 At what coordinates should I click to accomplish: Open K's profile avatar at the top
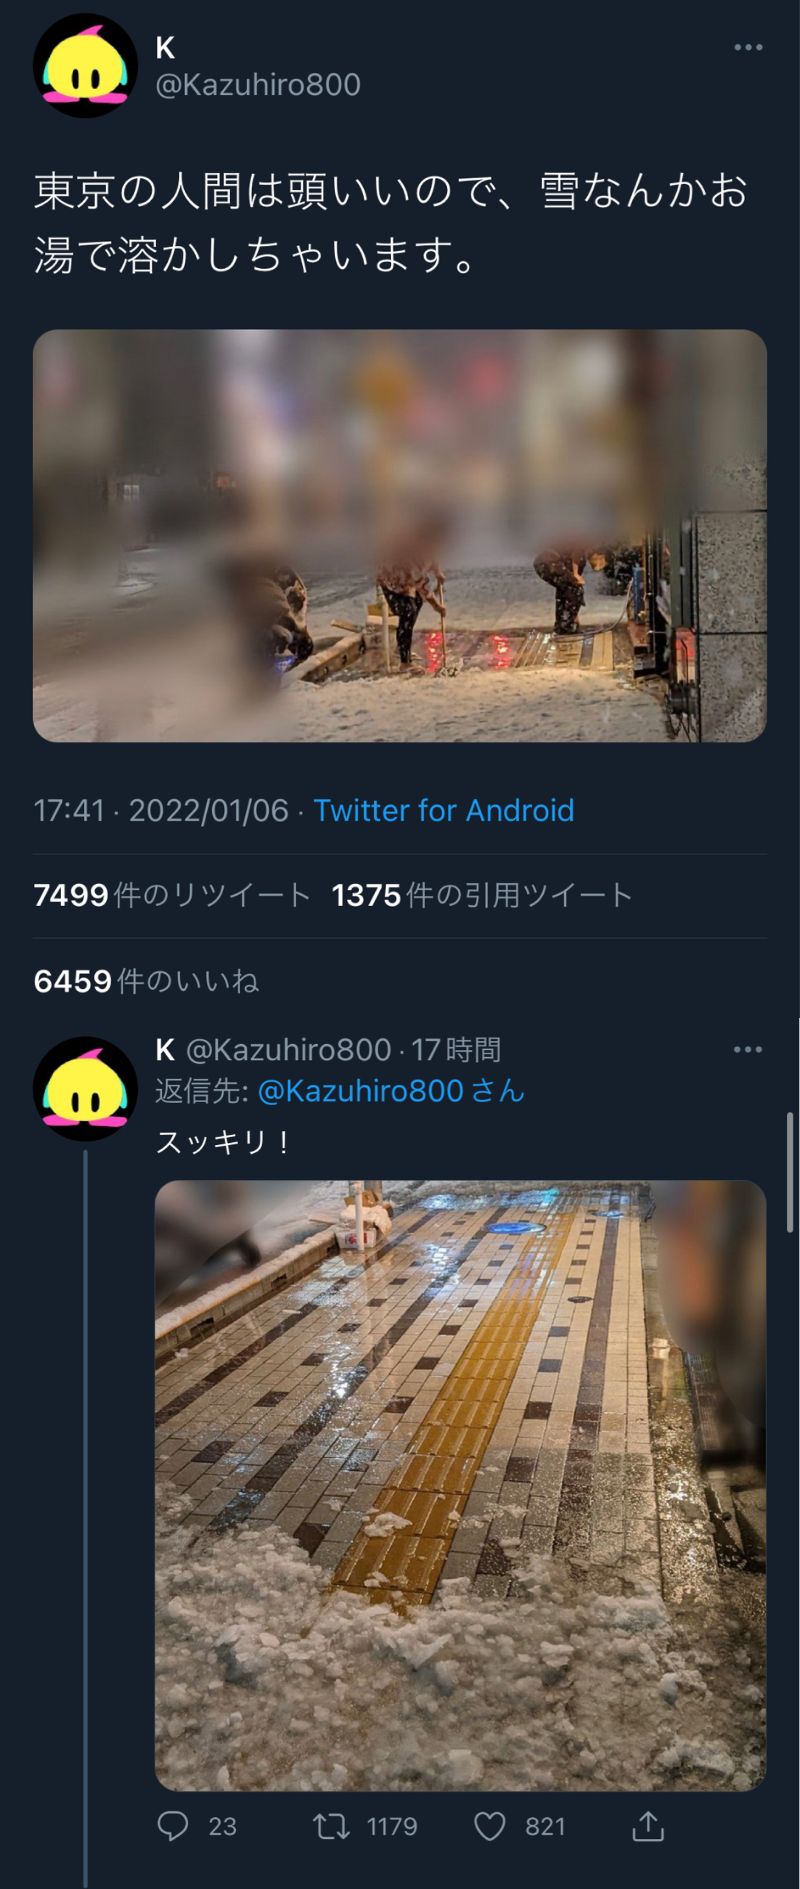[85, 66]
